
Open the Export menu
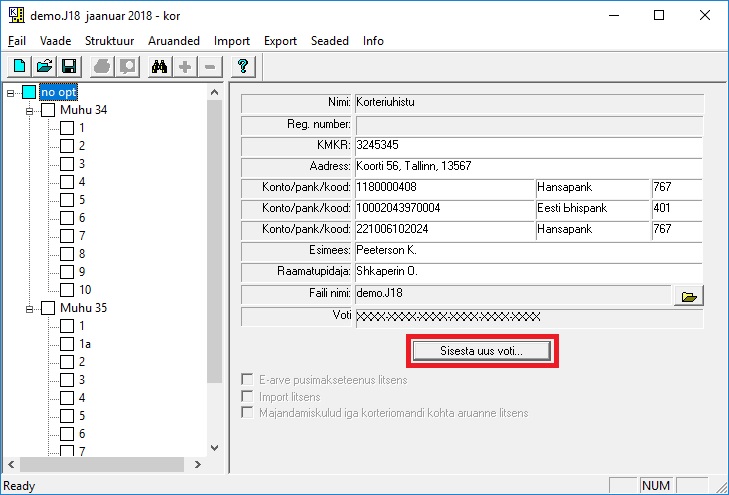click(280, 41)
